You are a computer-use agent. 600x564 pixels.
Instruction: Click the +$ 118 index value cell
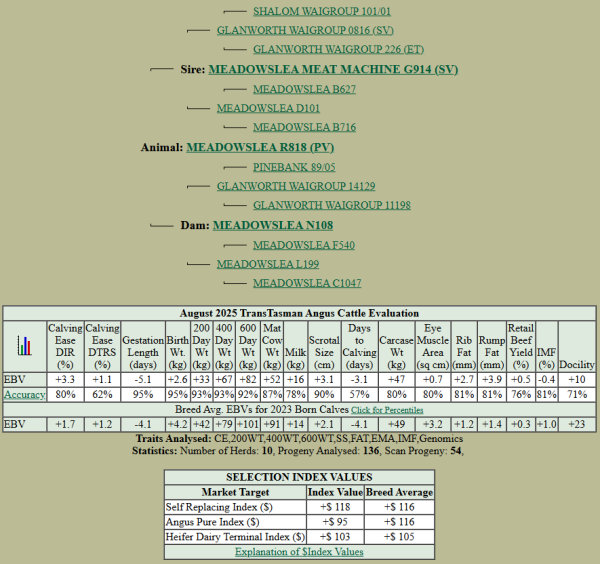[x=335, y=507]
